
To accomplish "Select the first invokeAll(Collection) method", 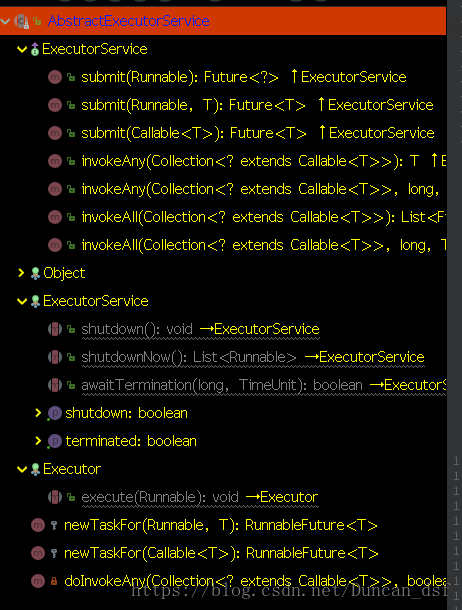I will pos(263,217).
